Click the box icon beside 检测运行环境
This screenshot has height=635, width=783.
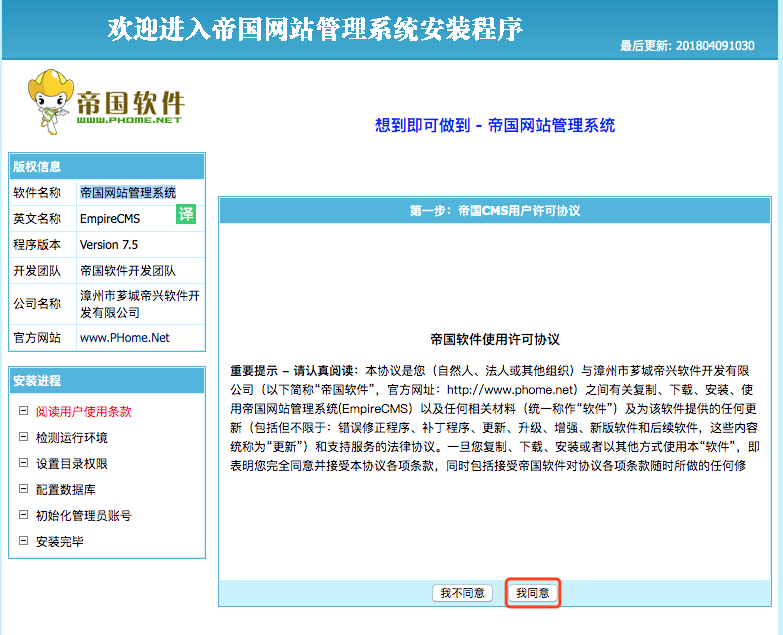[x=23, y=437]
